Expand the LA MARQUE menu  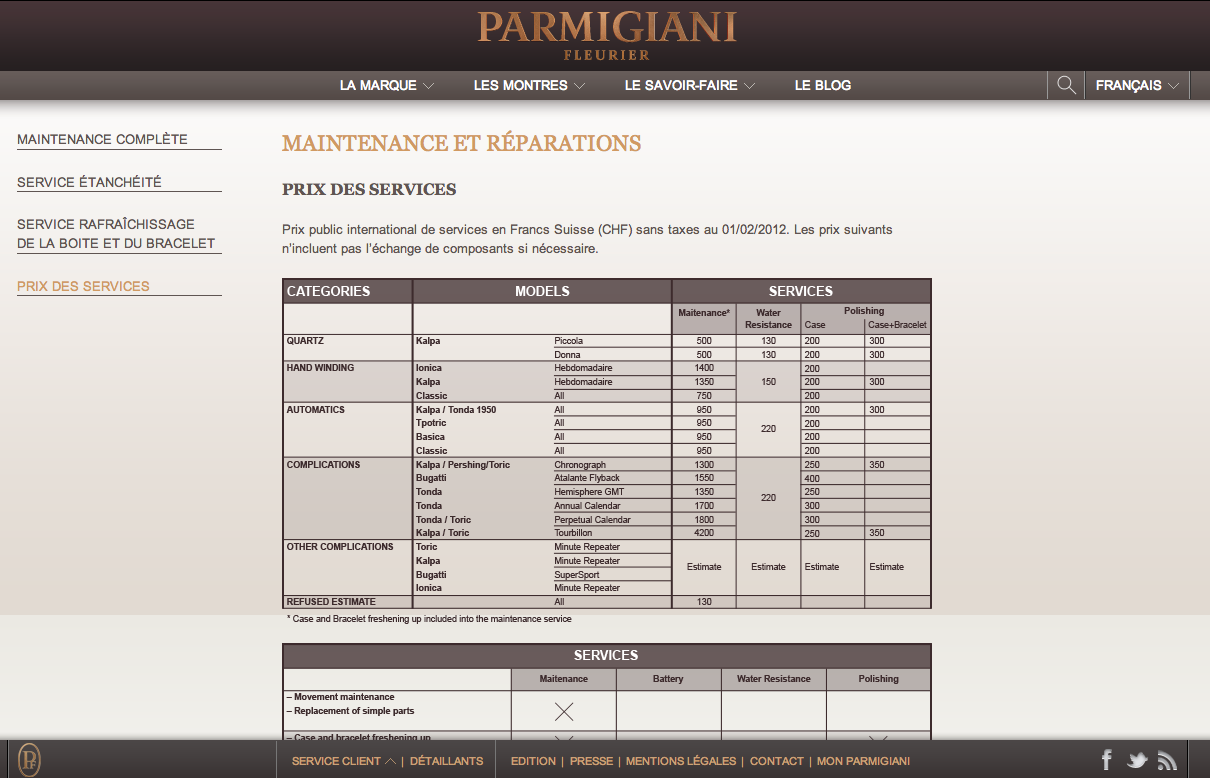[387, 85]
